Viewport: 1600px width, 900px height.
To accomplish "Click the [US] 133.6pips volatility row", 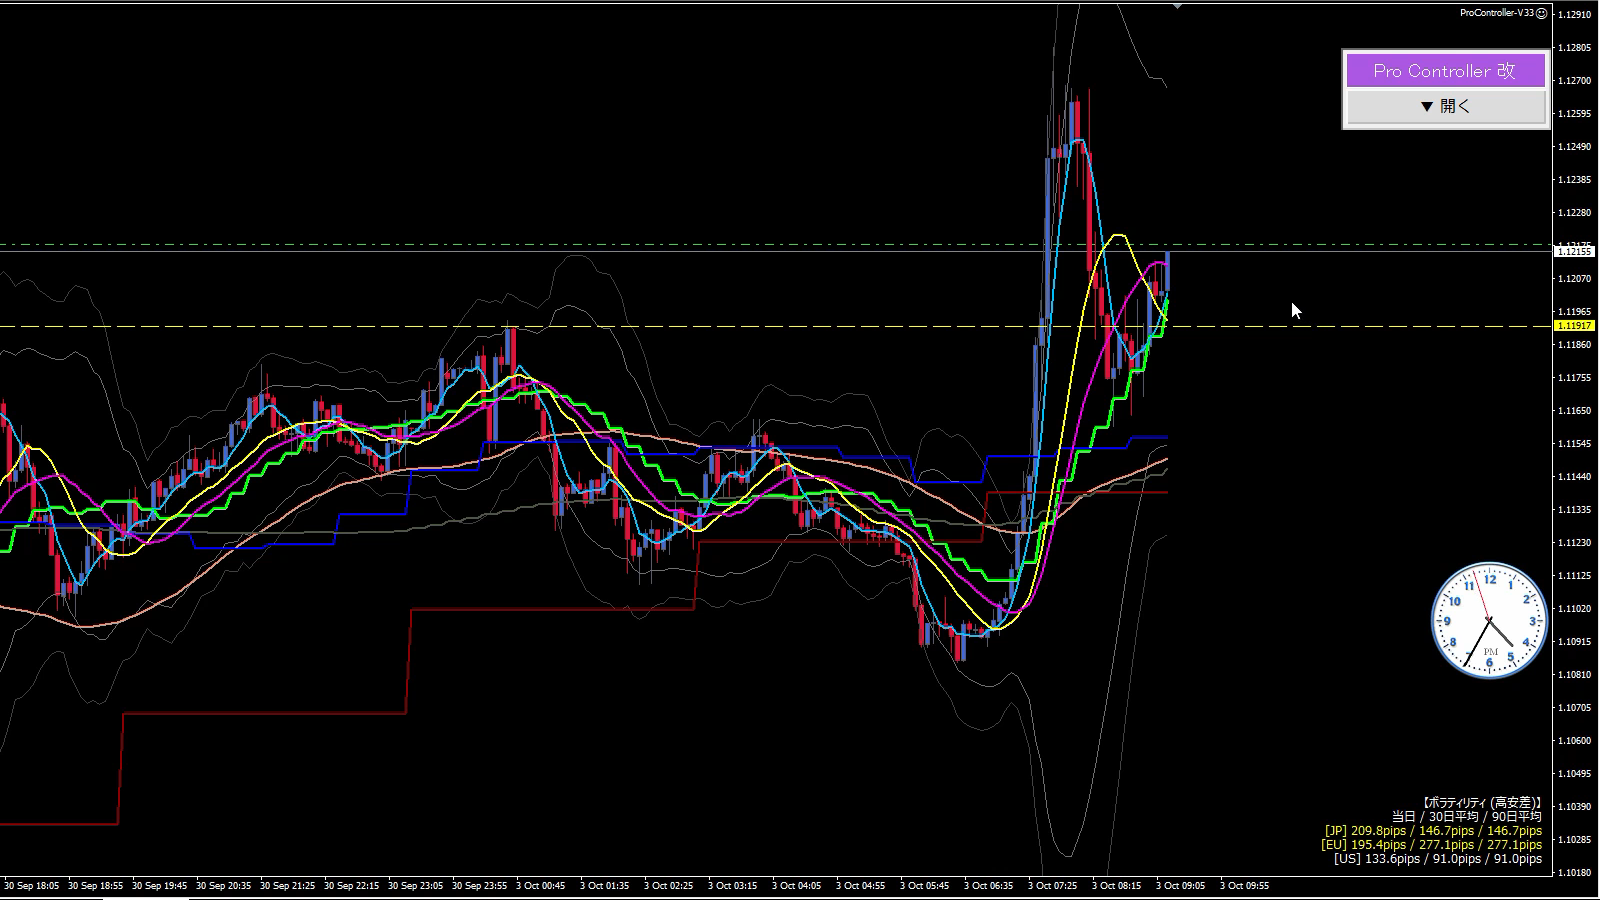I will click(x=1437, y=859).
